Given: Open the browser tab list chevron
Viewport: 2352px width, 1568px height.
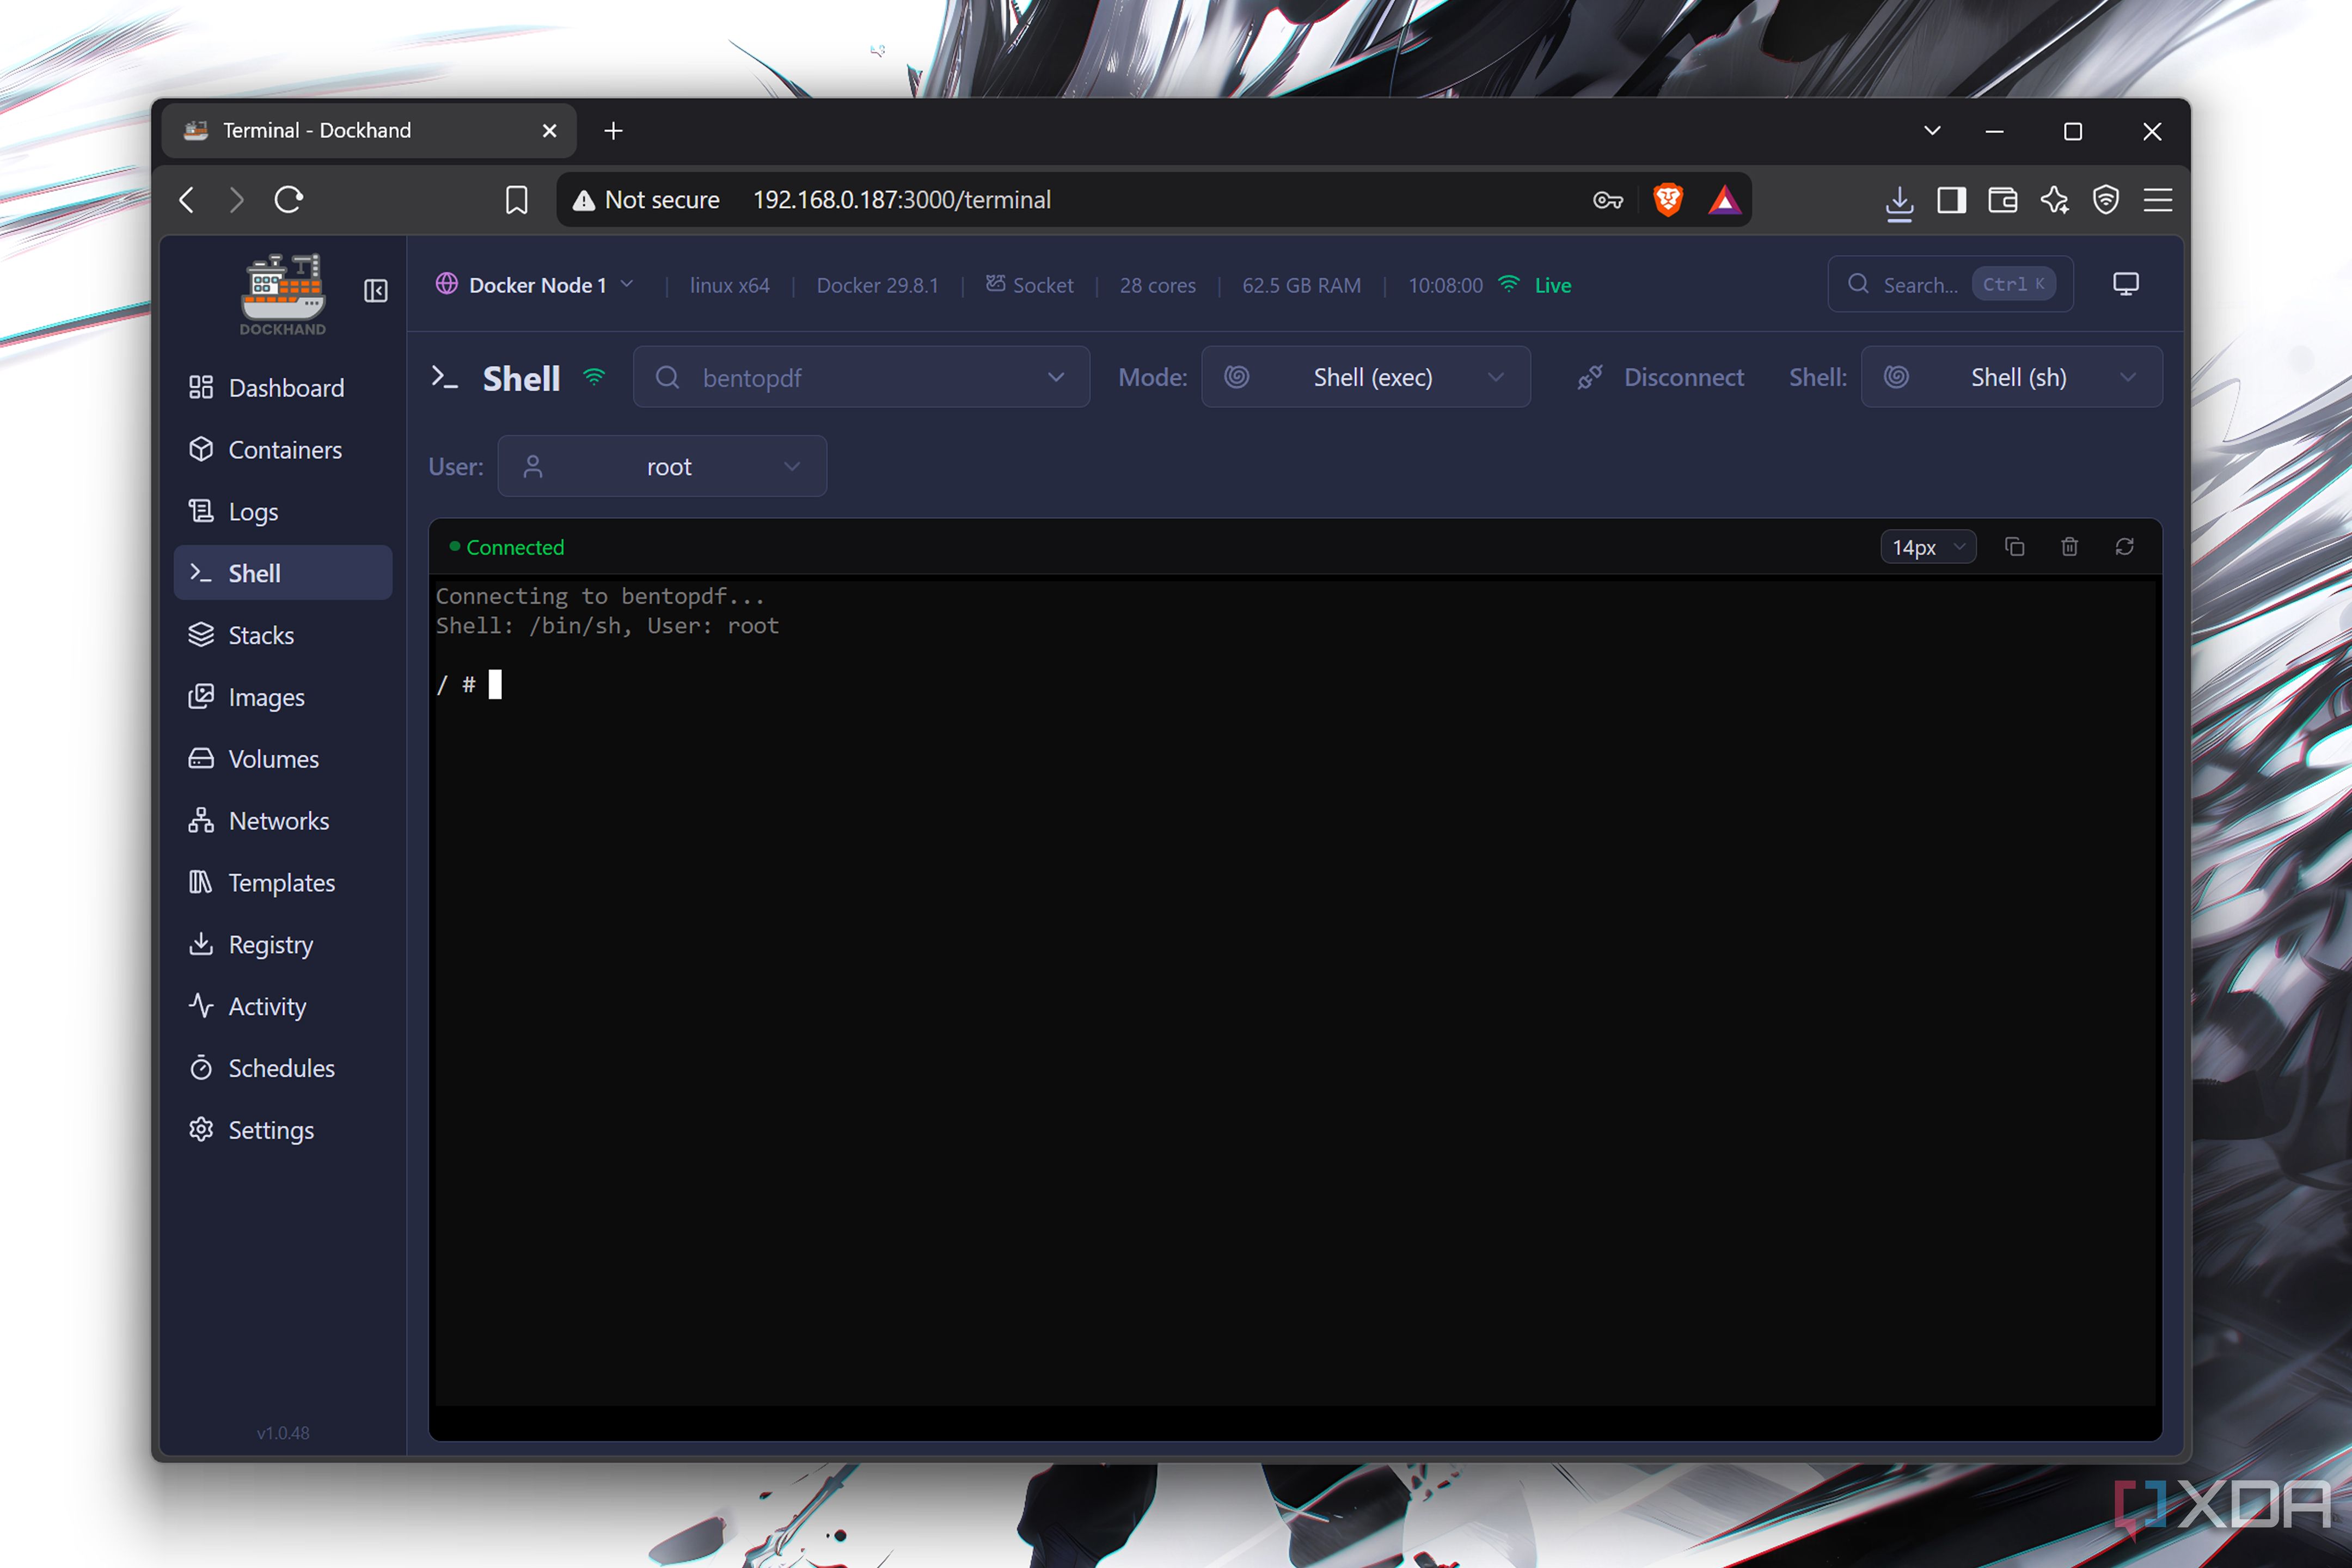Looking at the screenshot, I should coord(1932,131).
